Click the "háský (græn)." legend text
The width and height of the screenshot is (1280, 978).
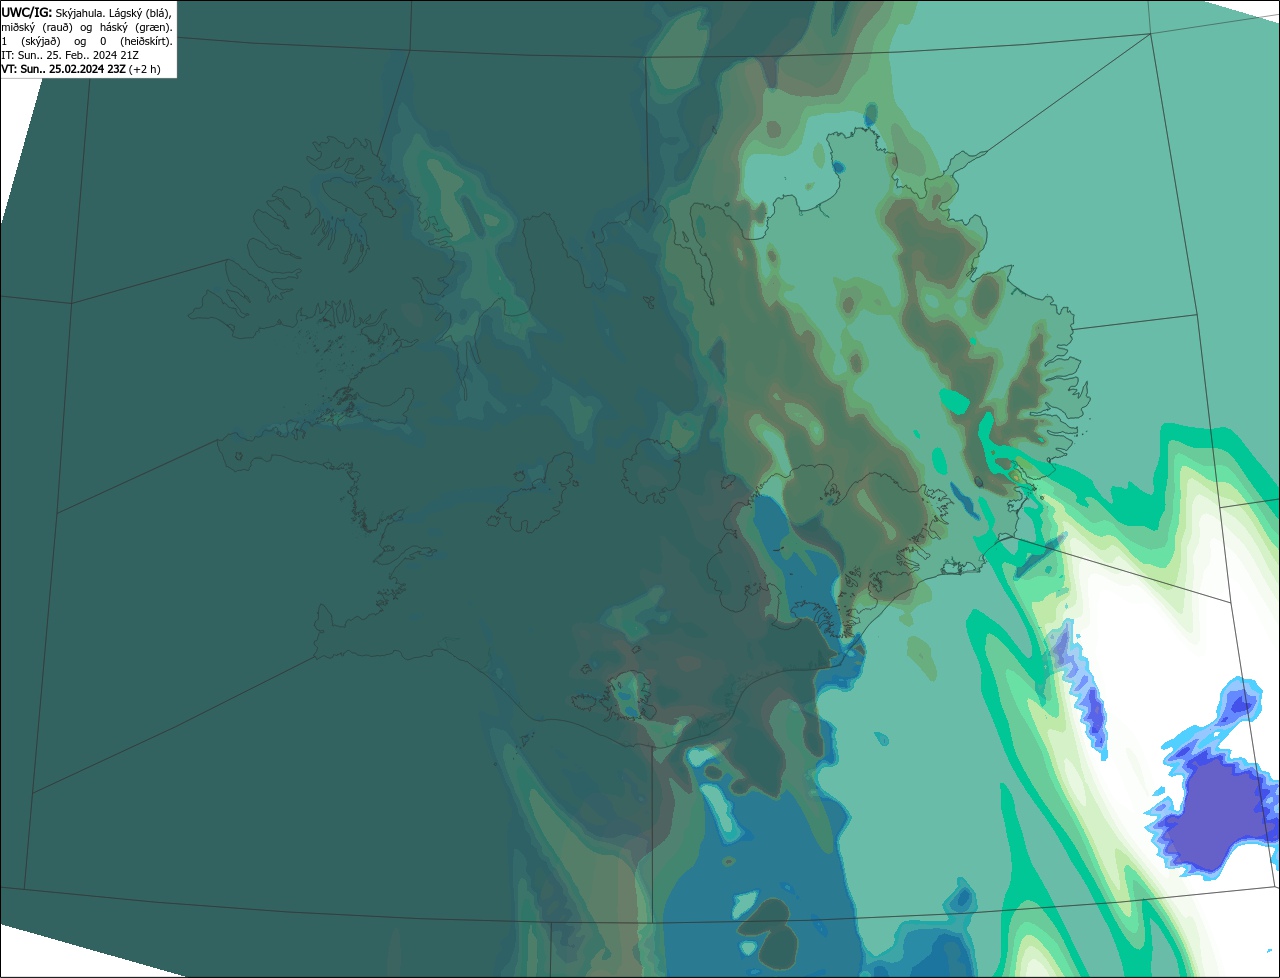click(136, 28)
